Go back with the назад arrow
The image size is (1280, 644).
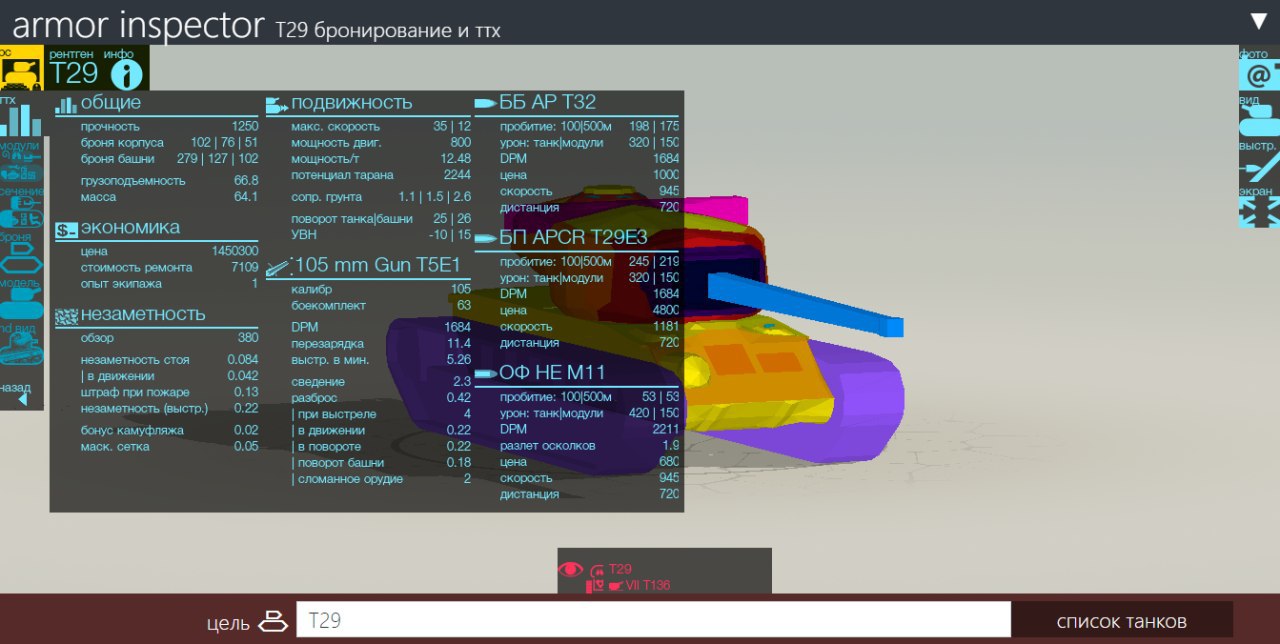(x=22, y=399)
